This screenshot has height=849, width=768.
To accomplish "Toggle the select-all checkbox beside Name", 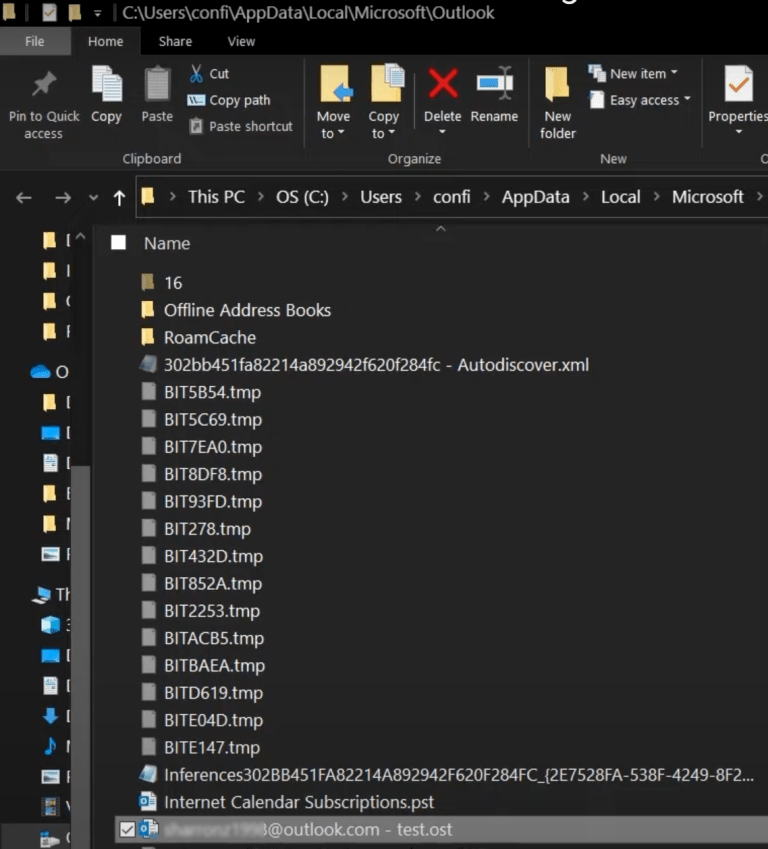I will (119, 243).
